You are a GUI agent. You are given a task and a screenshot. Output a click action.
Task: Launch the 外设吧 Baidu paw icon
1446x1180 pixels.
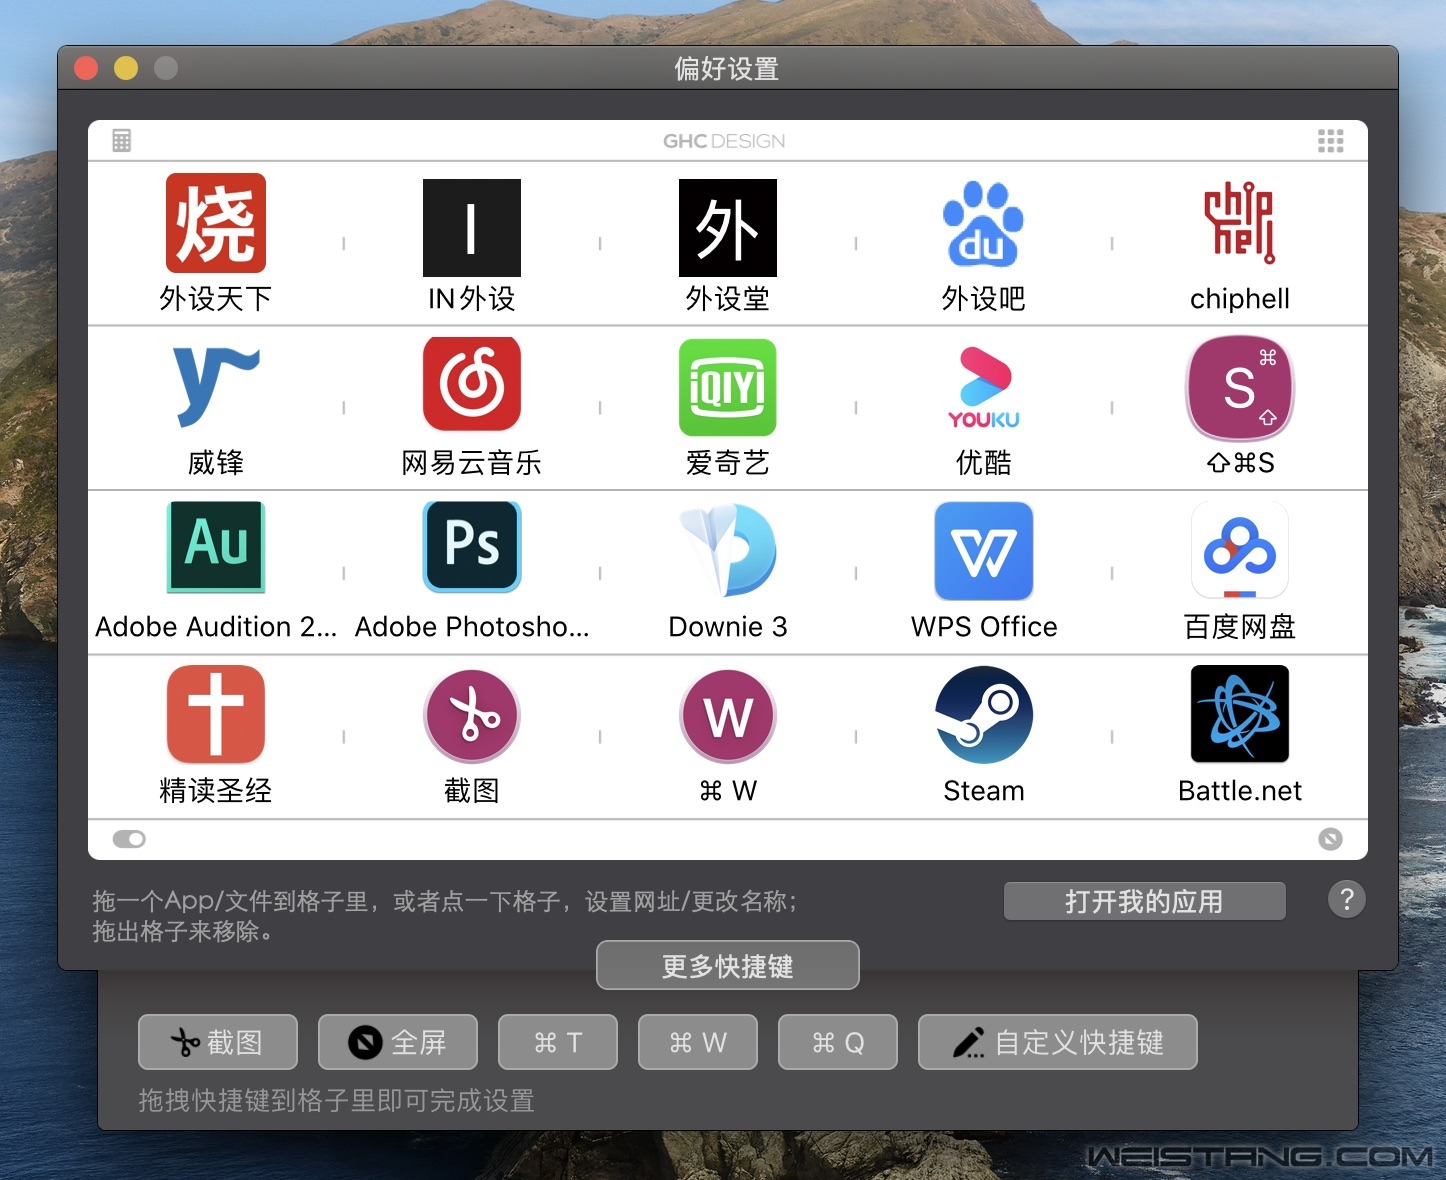(x=984, y=224)
